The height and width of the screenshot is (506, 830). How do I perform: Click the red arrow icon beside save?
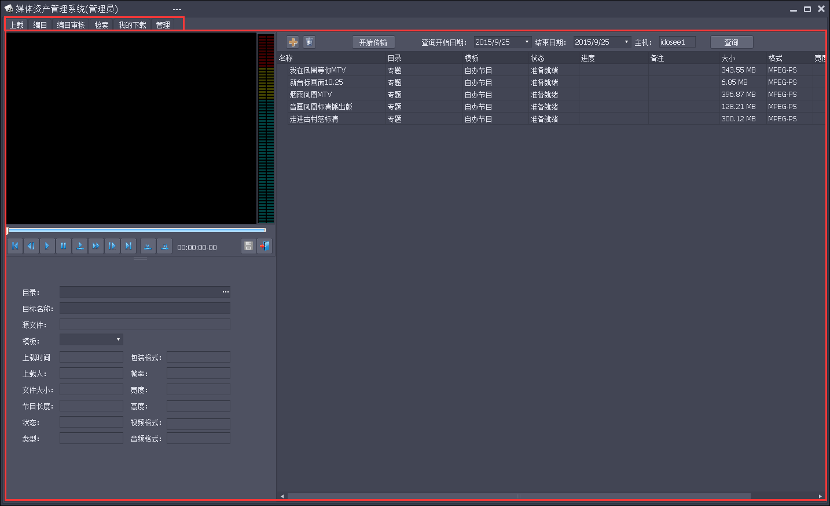pos(264,245)
